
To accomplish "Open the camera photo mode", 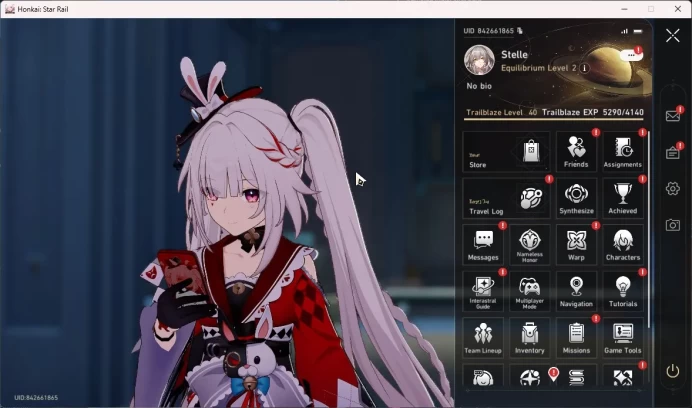I will pyautogui.click(x=673, y=225).
